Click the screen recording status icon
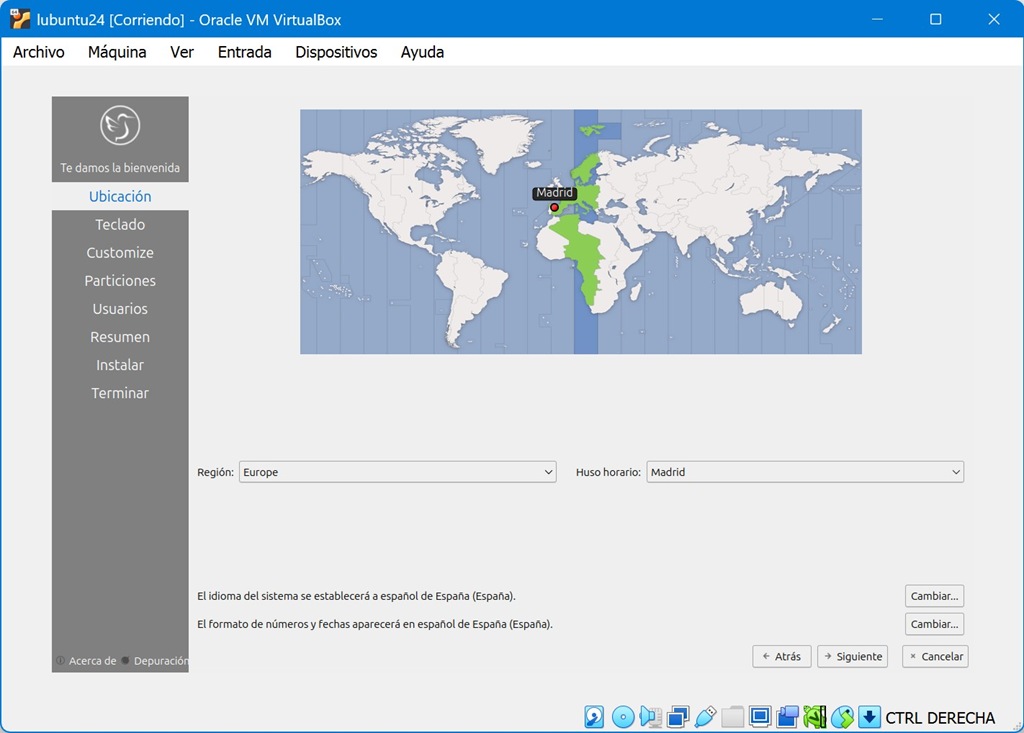This screenshot has height=733, width=1024. coord(787,717)
